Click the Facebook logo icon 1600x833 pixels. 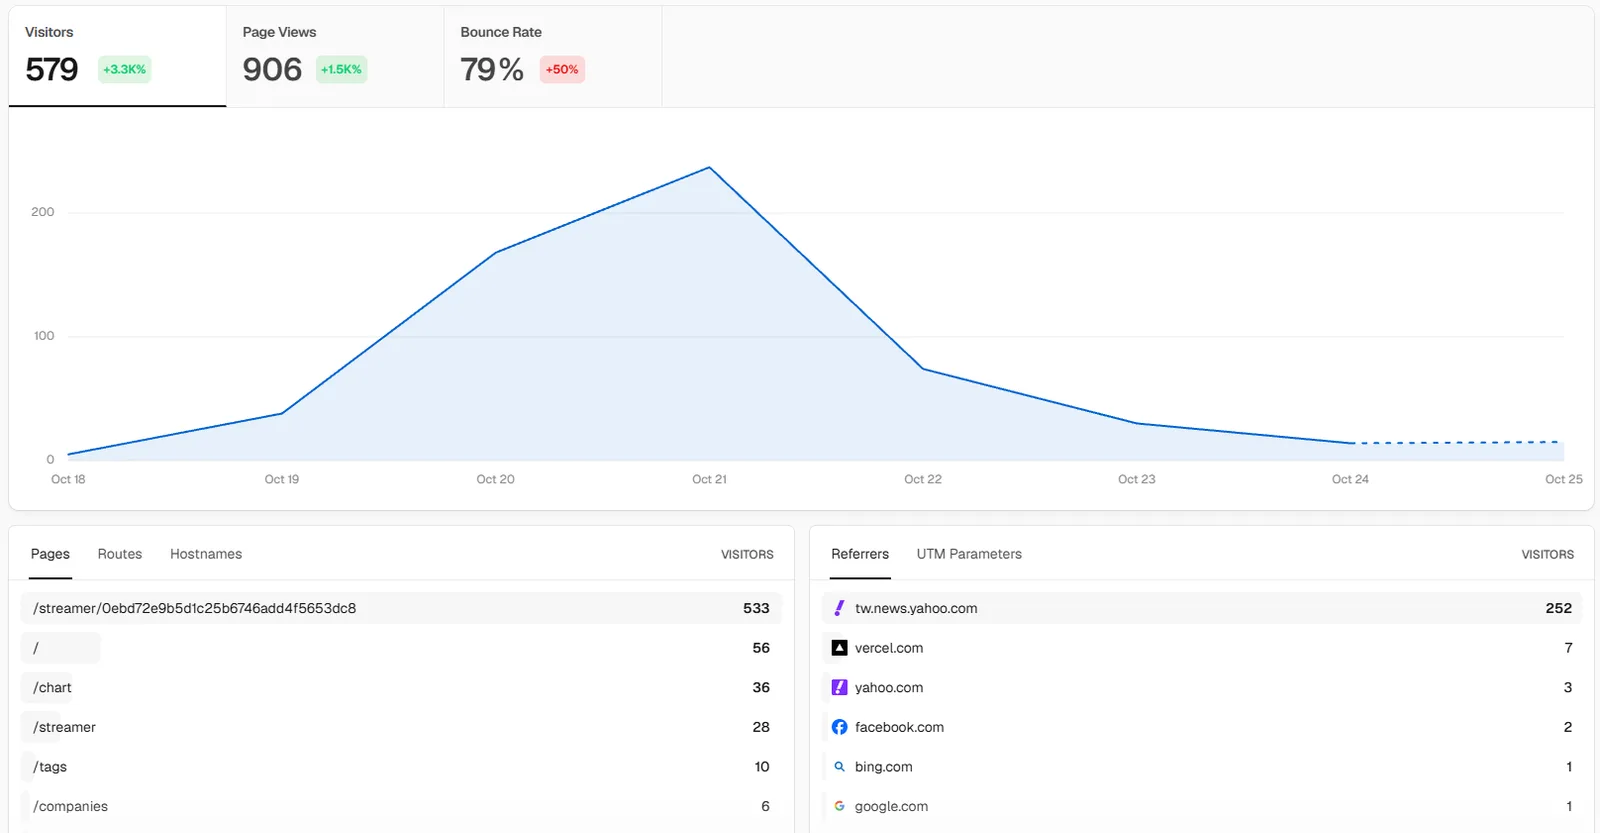(839, 727)
